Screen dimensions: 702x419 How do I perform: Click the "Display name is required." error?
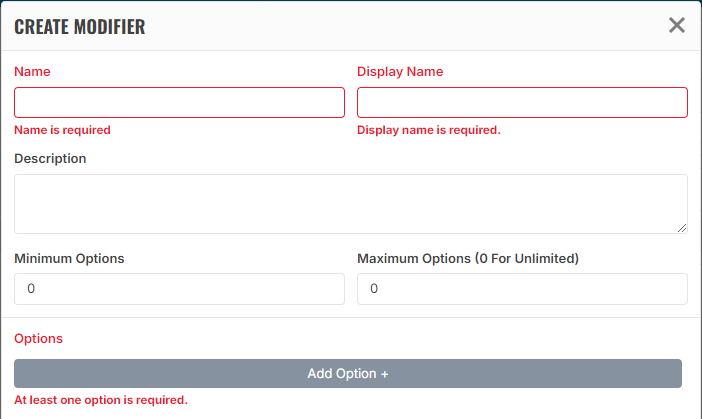pos(428,130)
